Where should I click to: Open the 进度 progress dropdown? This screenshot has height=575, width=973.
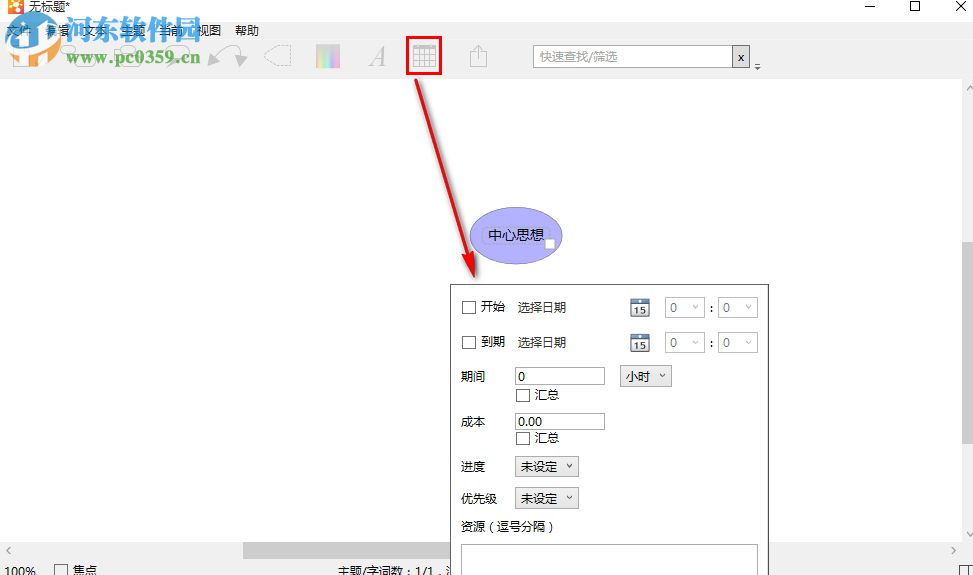(547, 466)
